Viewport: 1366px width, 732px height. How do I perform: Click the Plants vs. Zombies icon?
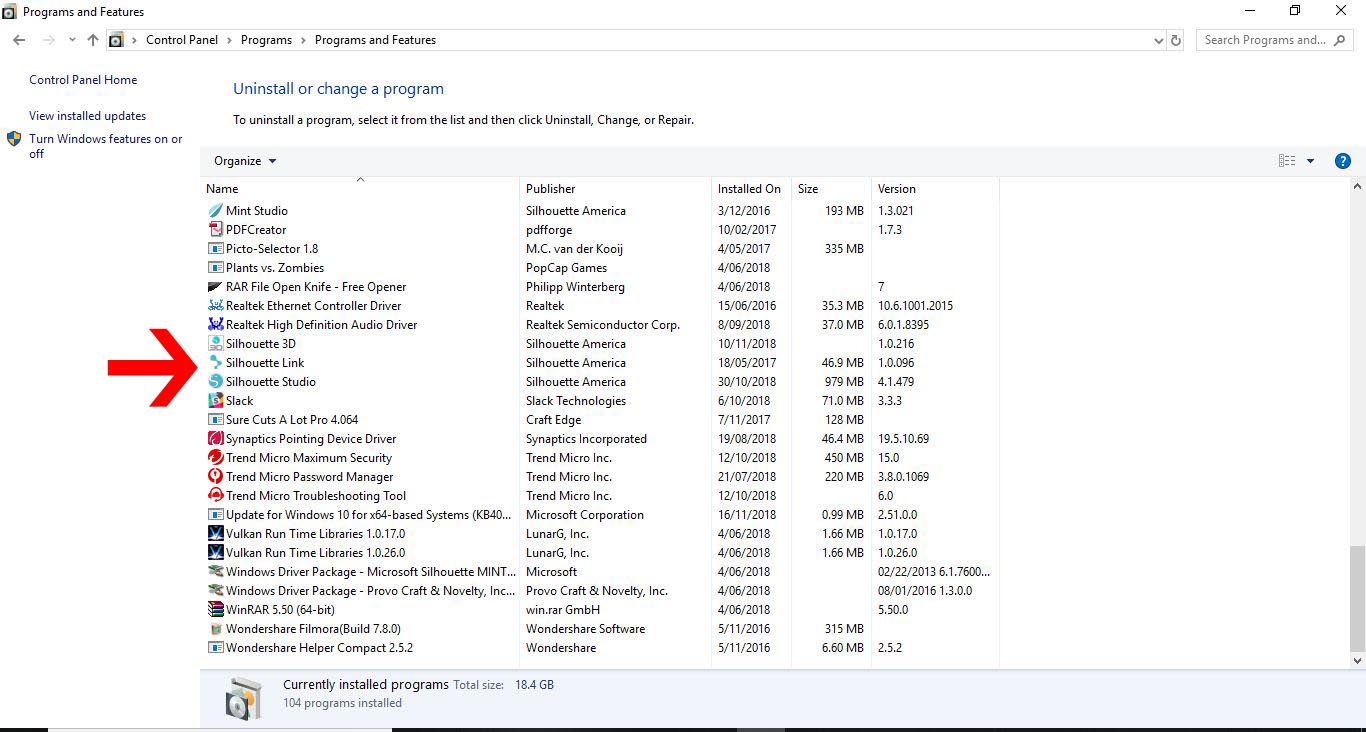(x=215, y=268)
